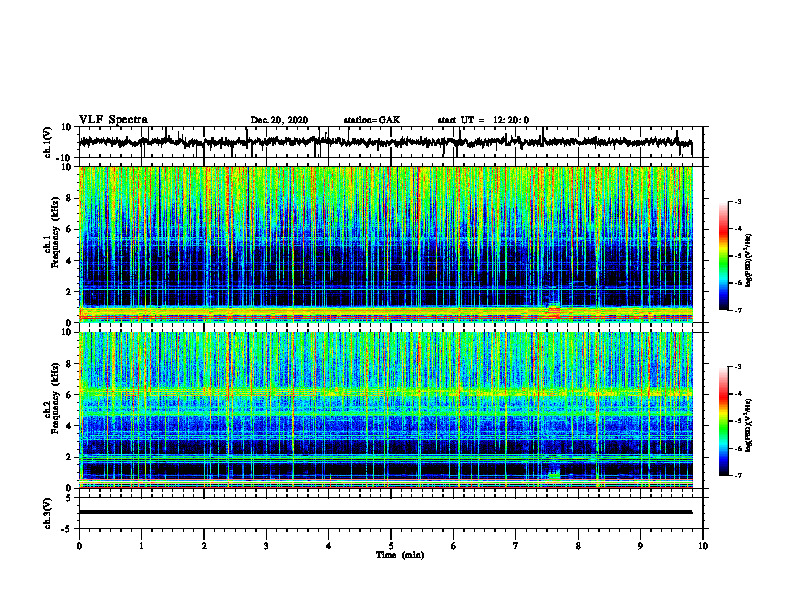Image resolution: width=792 pixels, height=612 pixels.
Task: Click the "-5" tick on ch.3(V) axis
Action: coord(67,529)
